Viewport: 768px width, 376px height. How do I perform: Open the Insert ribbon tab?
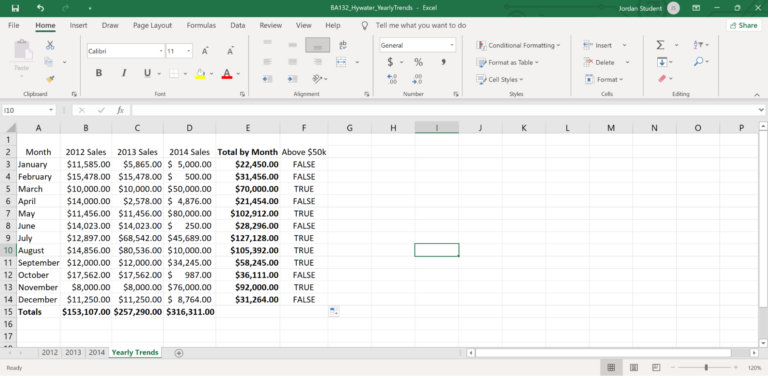78,25
